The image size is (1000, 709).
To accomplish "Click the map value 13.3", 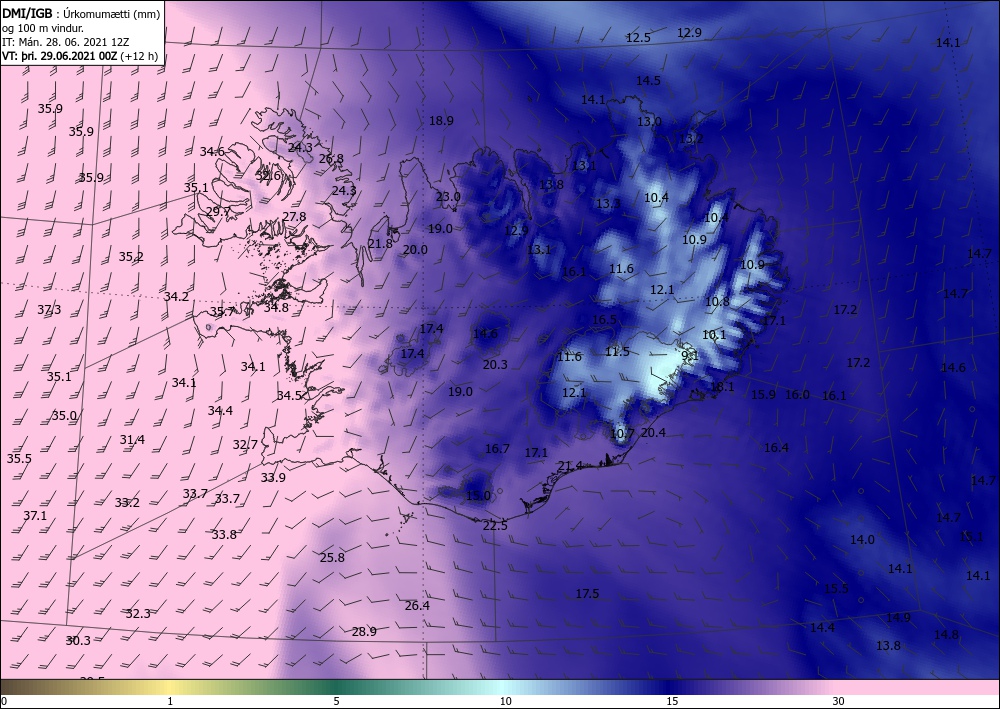I will tap(608, 203).
